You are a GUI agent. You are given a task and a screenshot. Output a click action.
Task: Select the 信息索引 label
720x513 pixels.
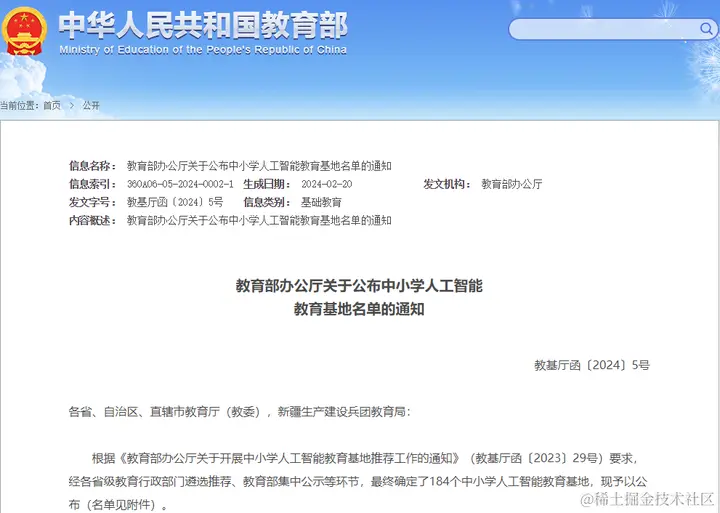point(92,184)
